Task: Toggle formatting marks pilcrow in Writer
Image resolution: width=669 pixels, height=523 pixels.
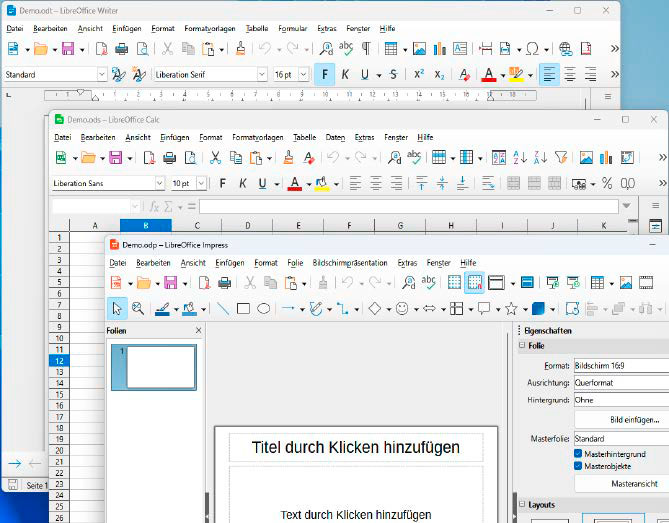Action: click(x=366, y=49)
